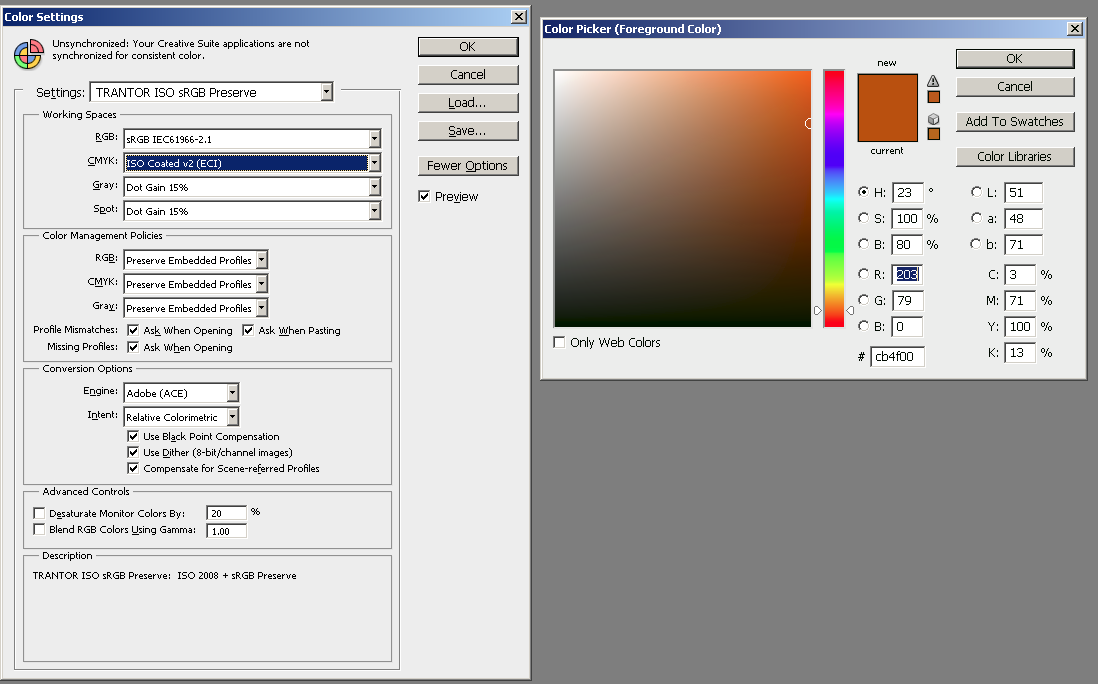The image size is (1098, 684).
Task: Click the new color preview swatch
Action: pos(887,90)
